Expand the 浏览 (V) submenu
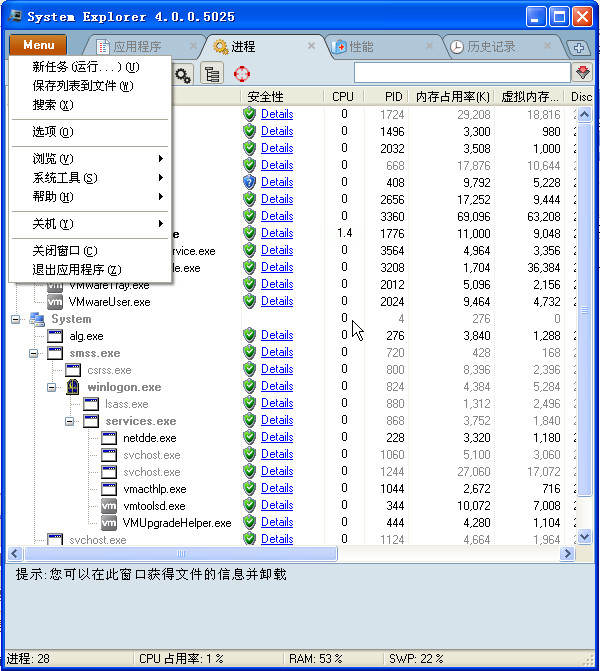600x671 pixels. (90, 159)
